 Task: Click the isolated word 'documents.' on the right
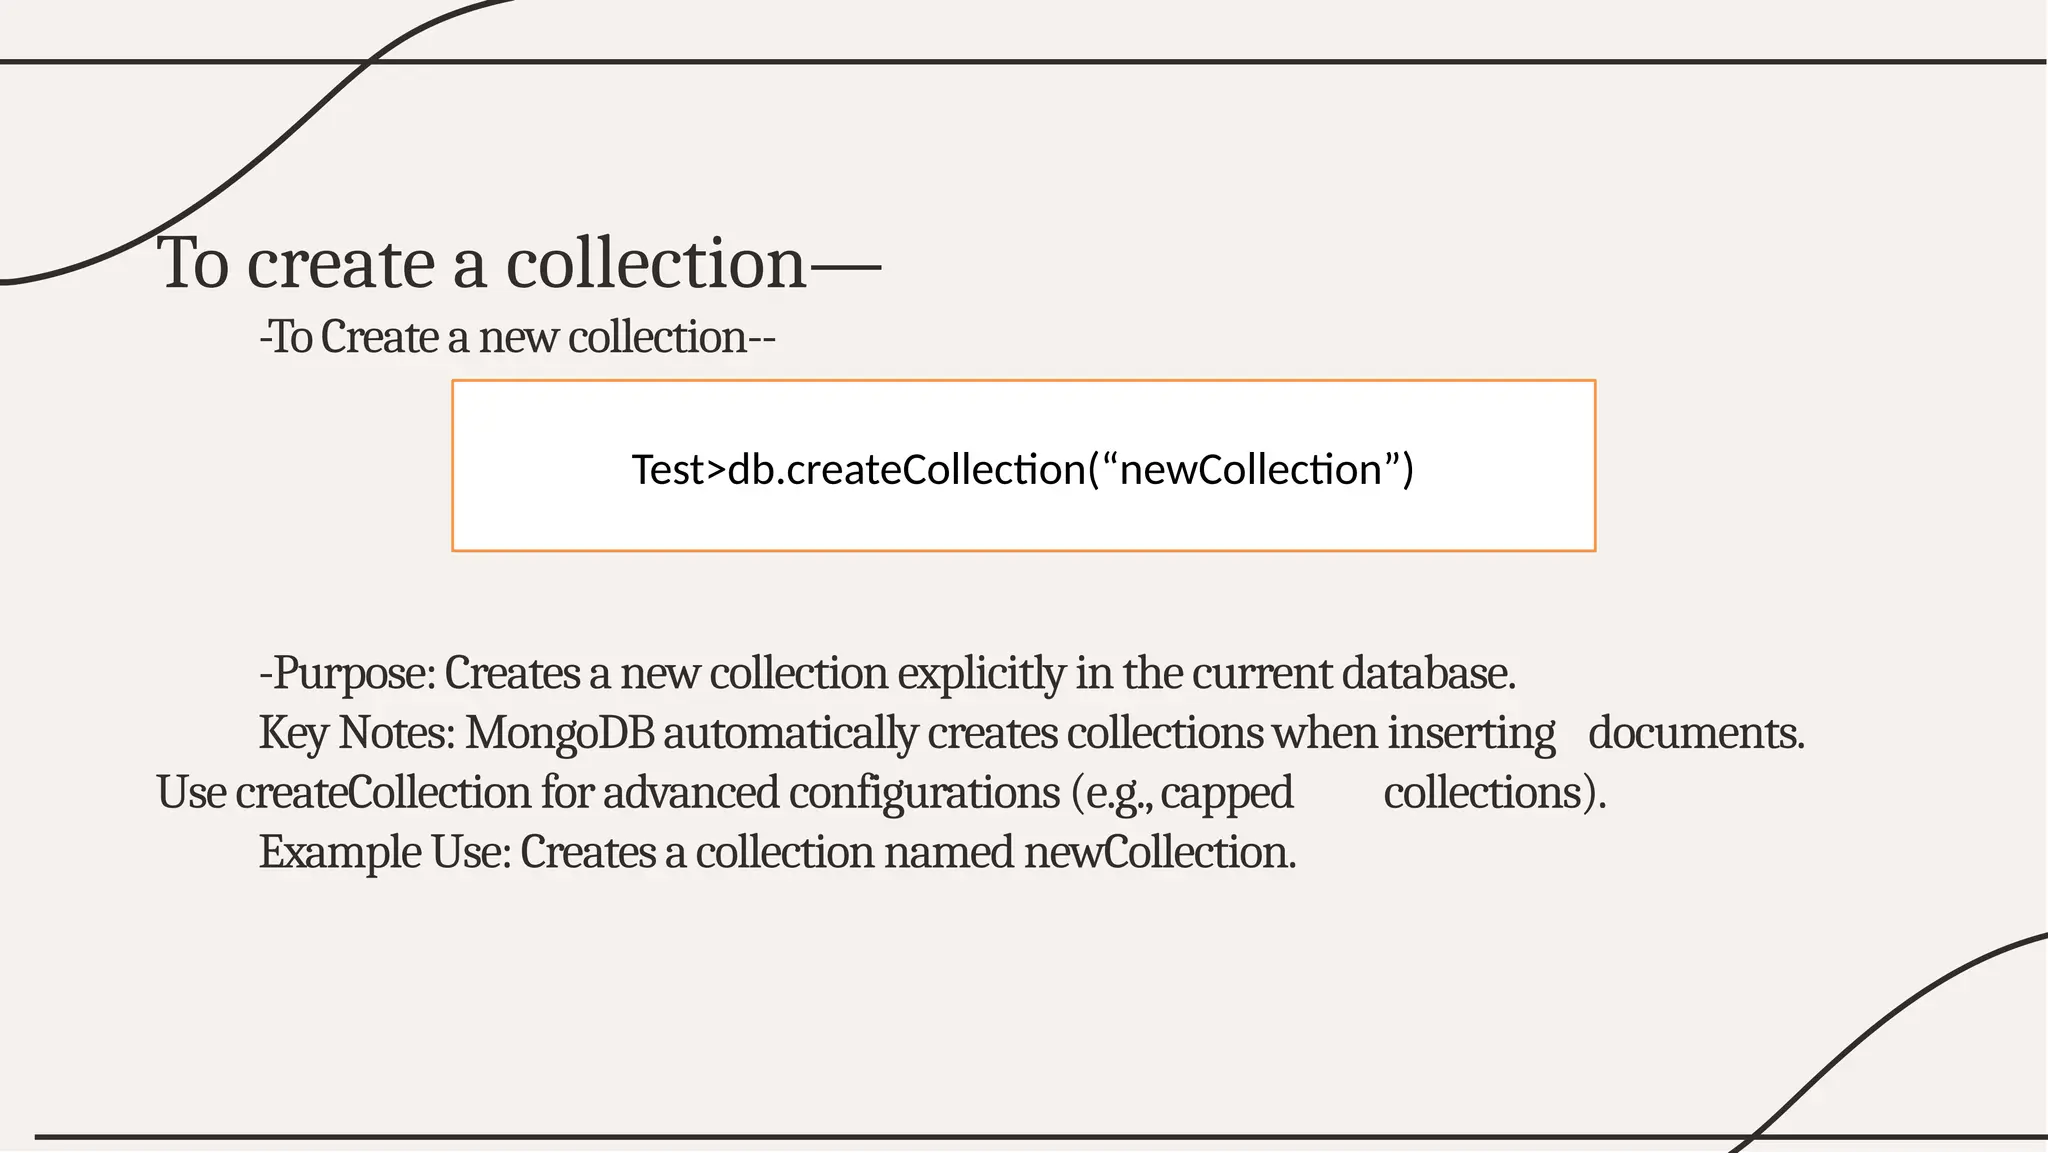point(1696,733)
